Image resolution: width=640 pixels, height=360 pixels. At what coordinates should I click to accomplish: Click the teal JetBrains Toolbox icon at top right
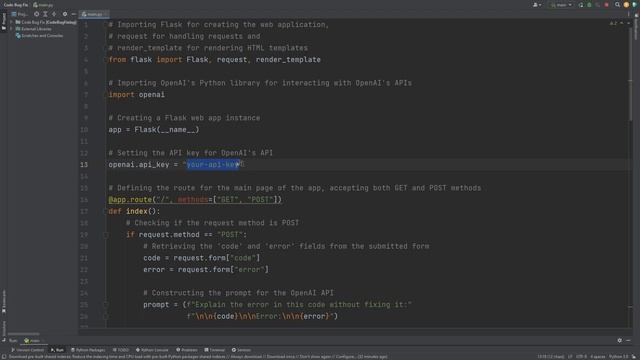[x=635, y=5]
